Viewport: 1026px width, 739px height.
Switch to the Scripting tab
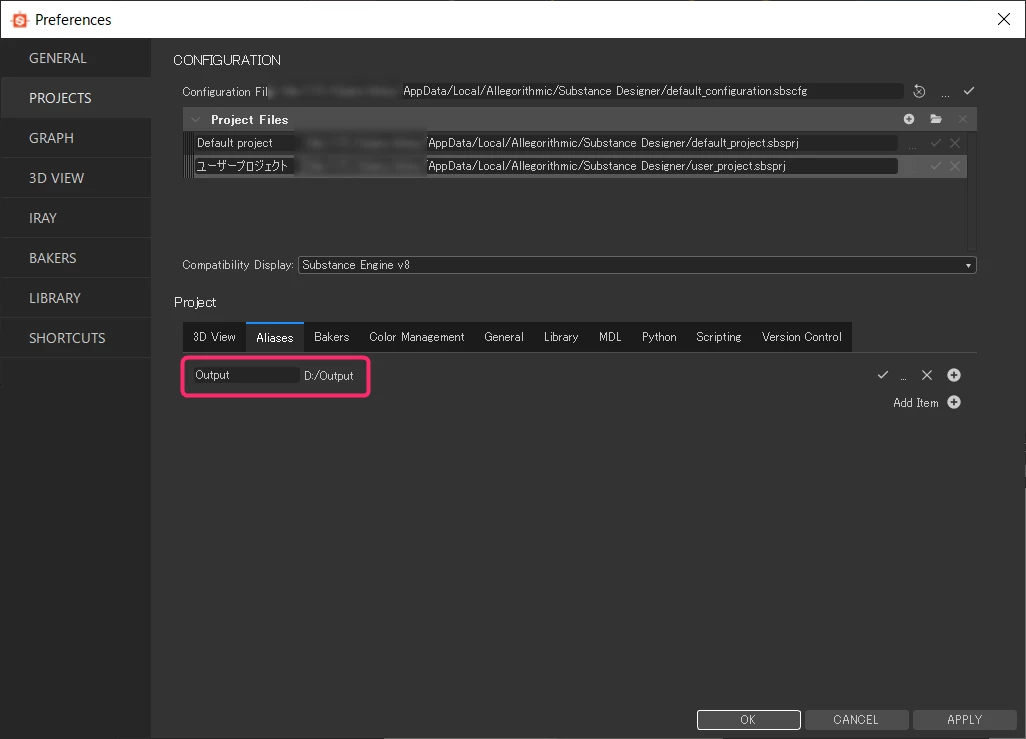(718, 337)
